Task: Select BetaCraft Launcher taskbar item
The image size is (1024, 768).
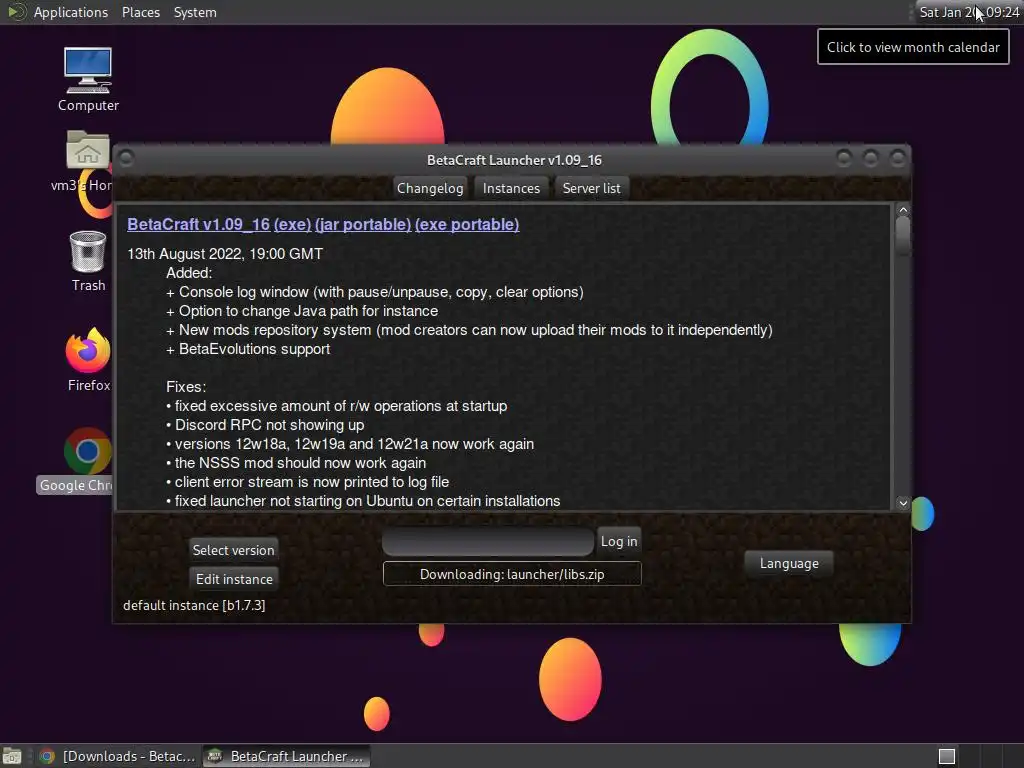Action: (x=286, y=756)
